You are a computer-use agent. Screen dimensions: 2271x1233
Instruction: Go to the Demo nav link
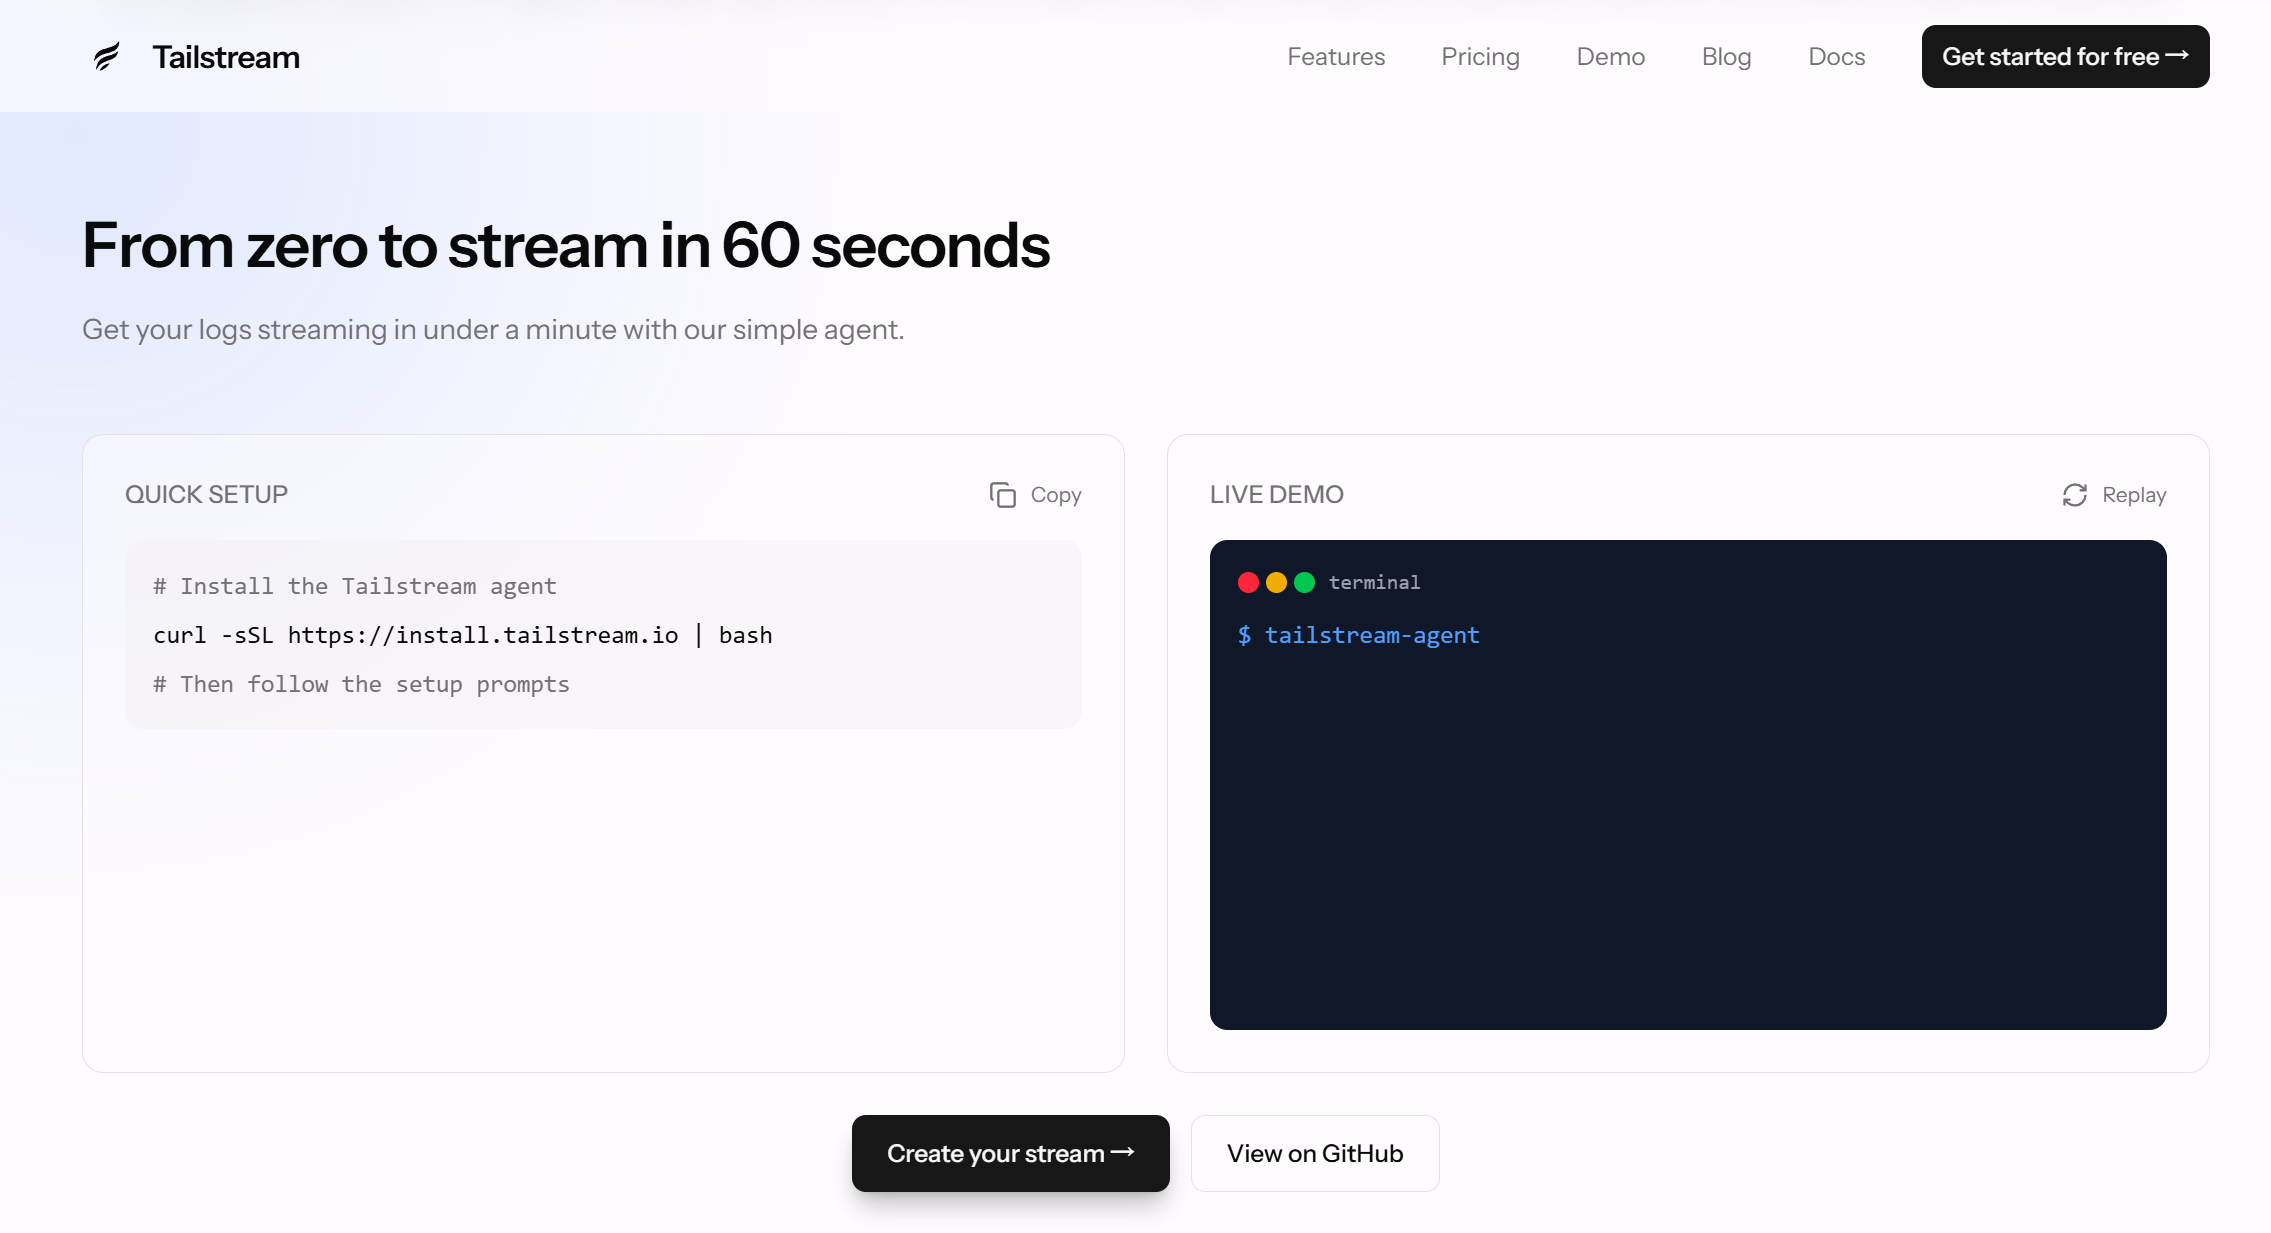1610,57
